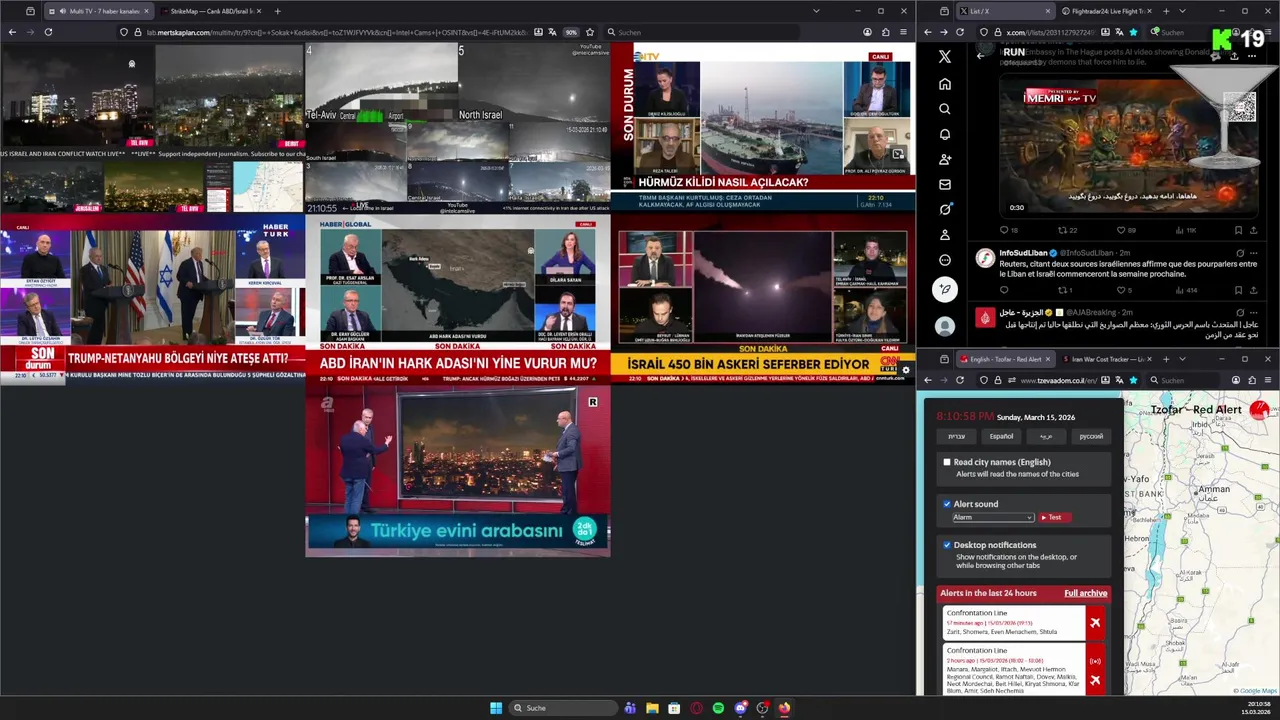Compose a new X post
This screenshot has height=720, width=1280.
(944, 290)
